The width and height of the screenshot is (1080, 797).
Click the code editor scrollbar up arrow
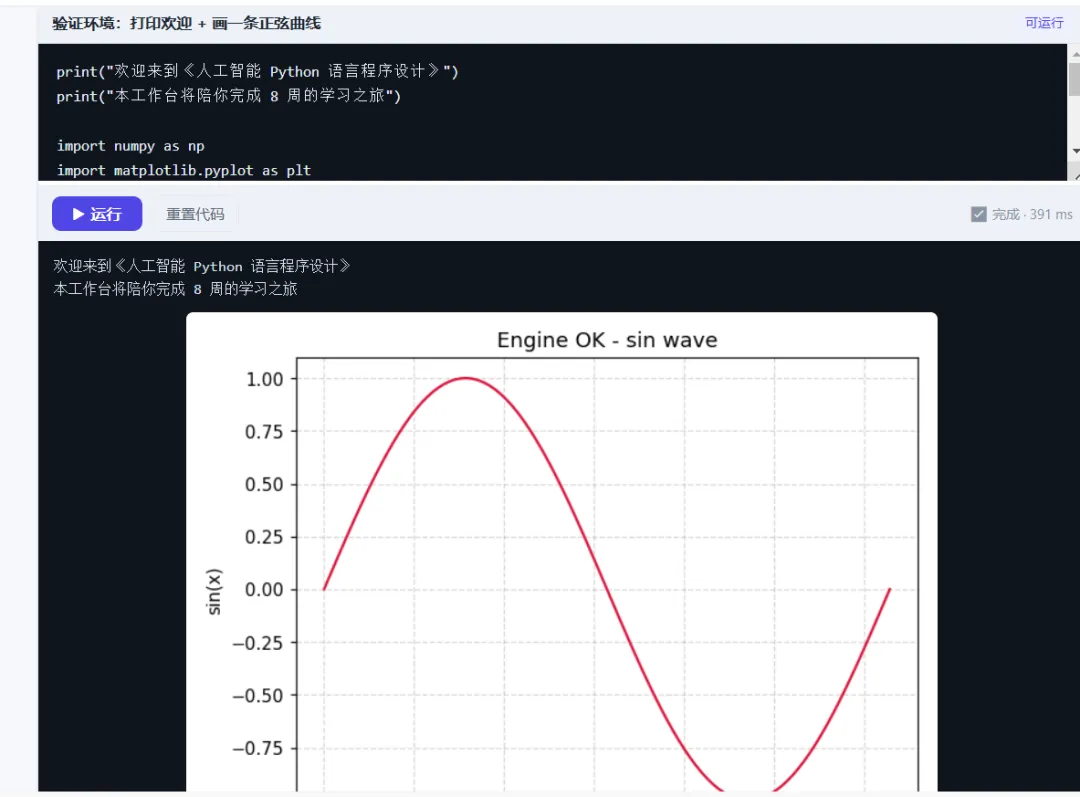1074,53
